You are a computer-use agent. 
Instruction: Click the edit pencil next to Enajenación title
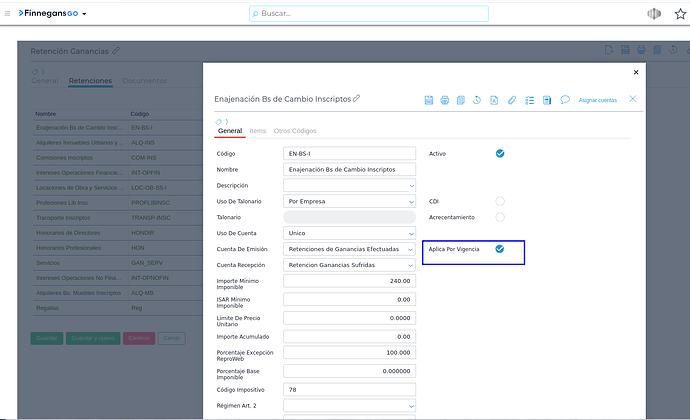point(356,99)
